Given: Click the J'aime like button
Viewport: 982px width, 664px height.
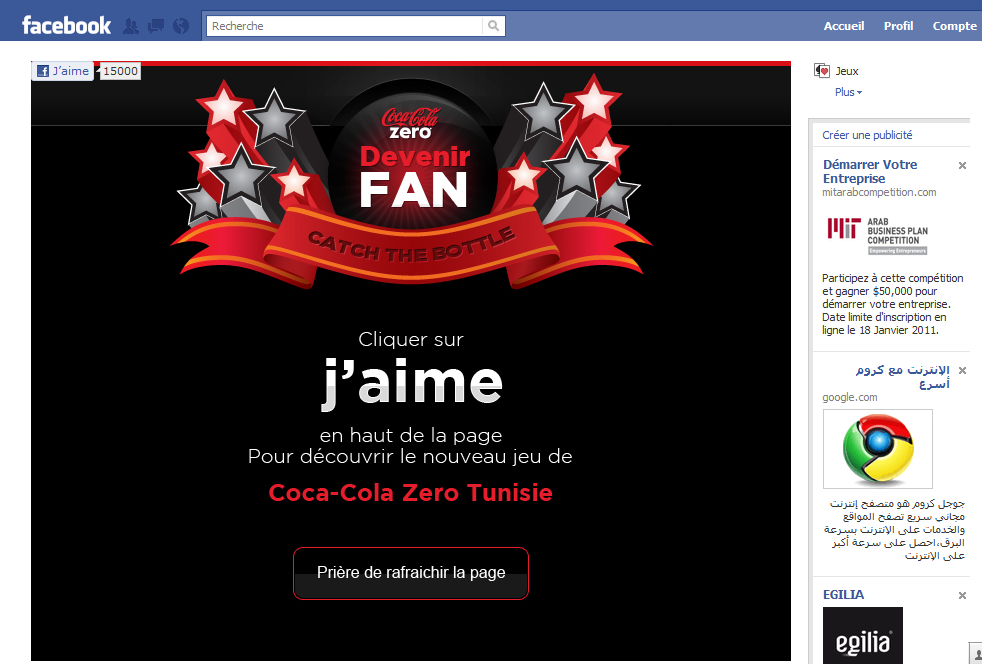Looking at the screenshot, I should 63,71.
